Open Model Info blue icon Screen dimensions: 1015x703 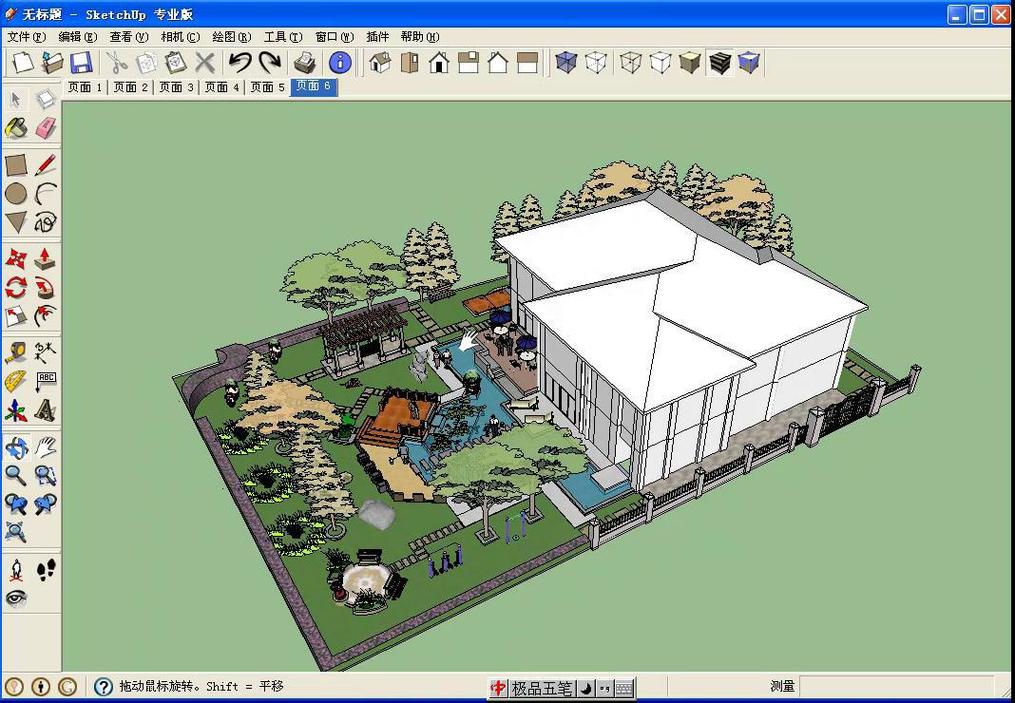click(x=340, y=63)
